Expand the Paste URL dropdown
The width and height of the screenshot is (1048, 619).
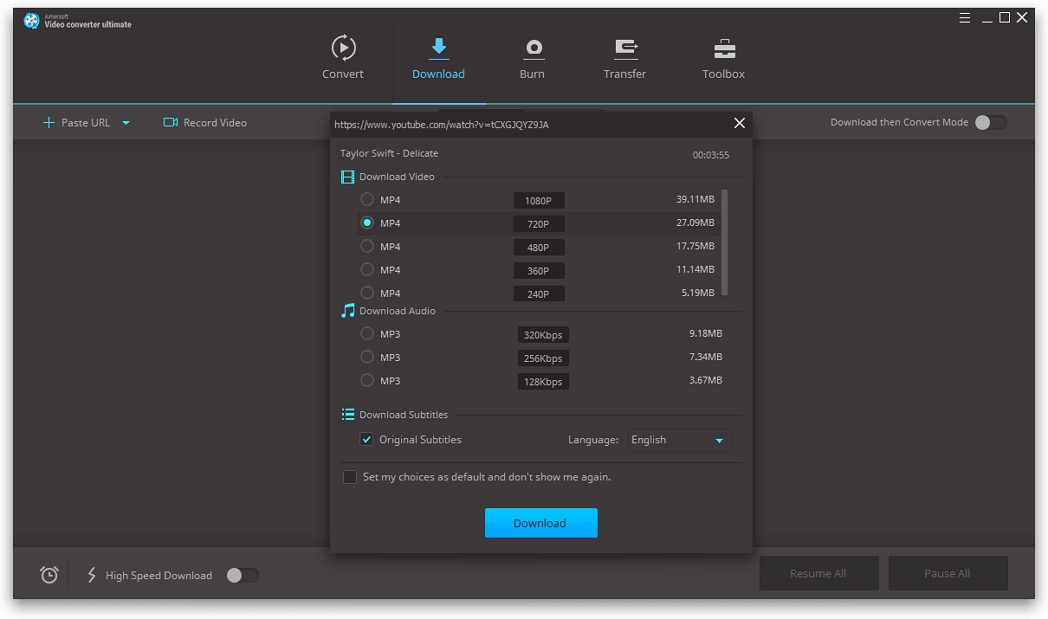click(126, 122)
